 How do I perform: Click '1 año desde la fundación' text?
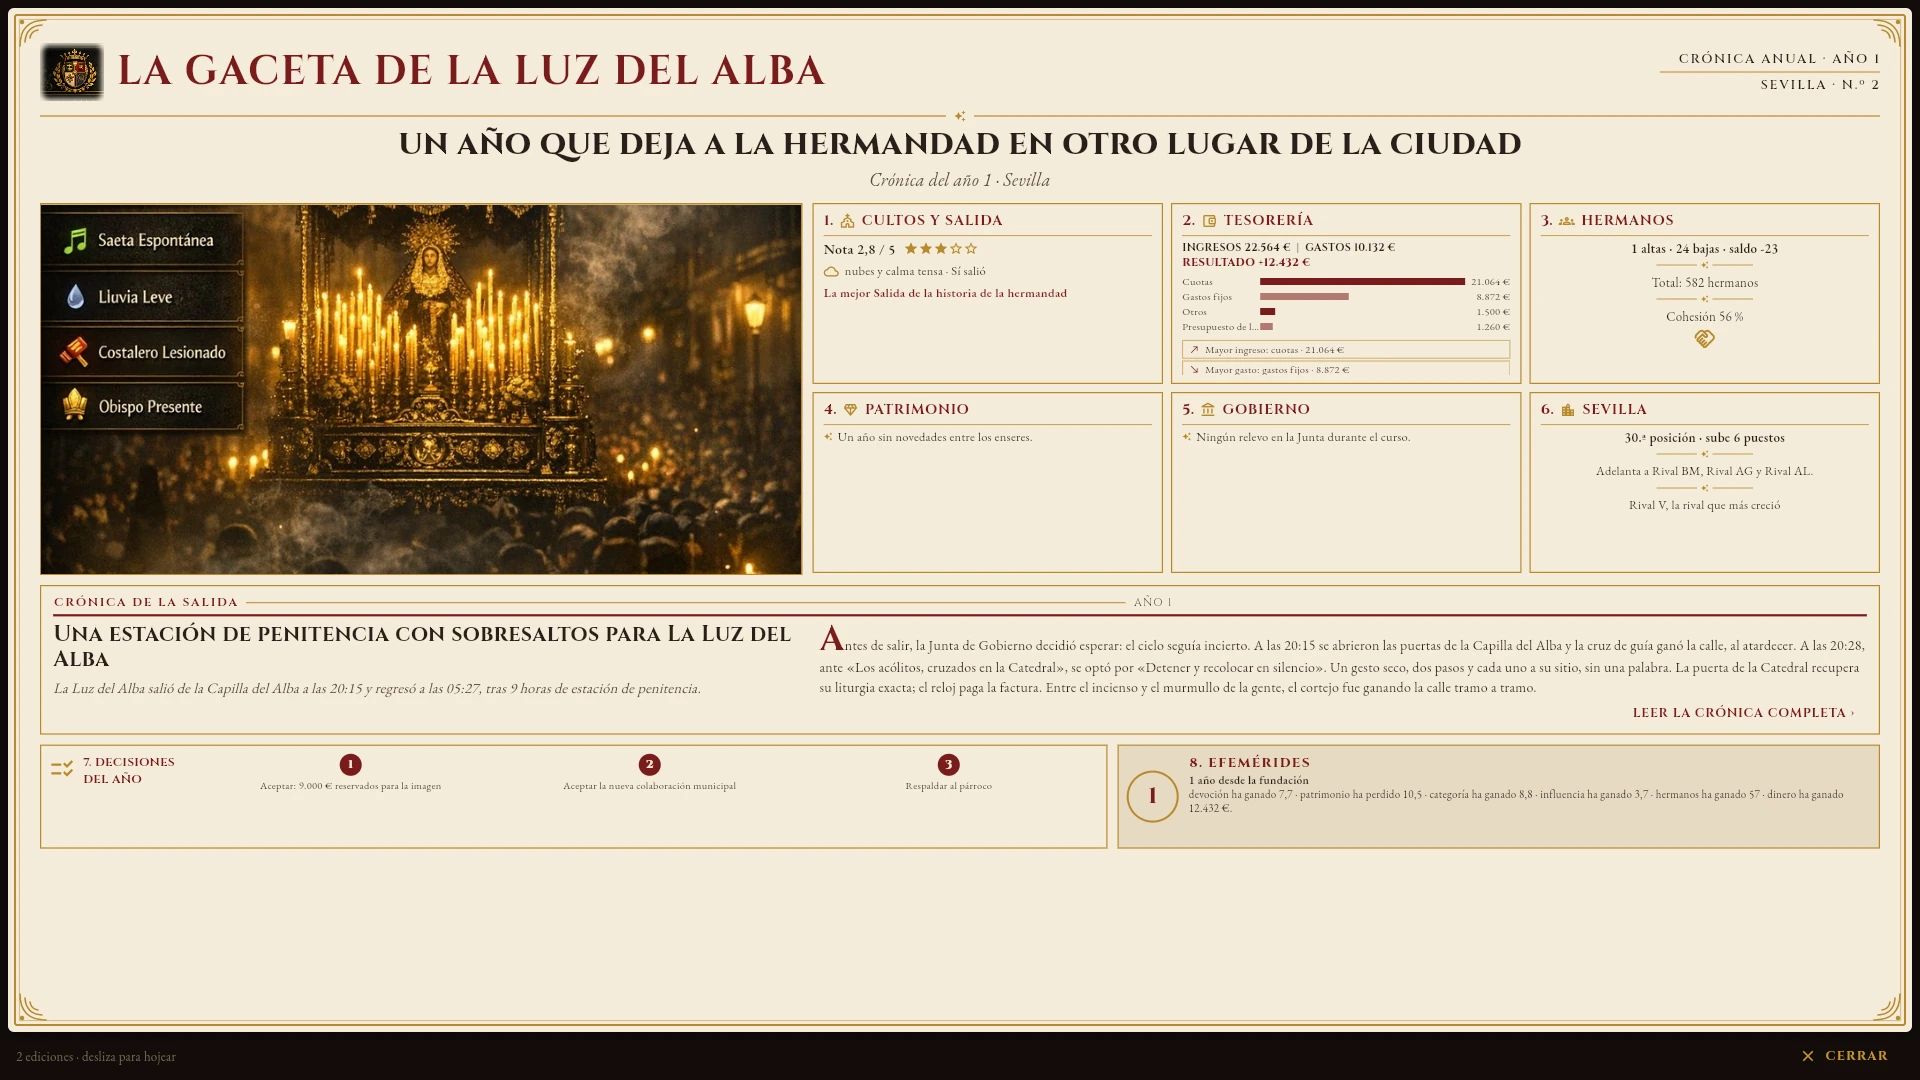(1249, 781)
